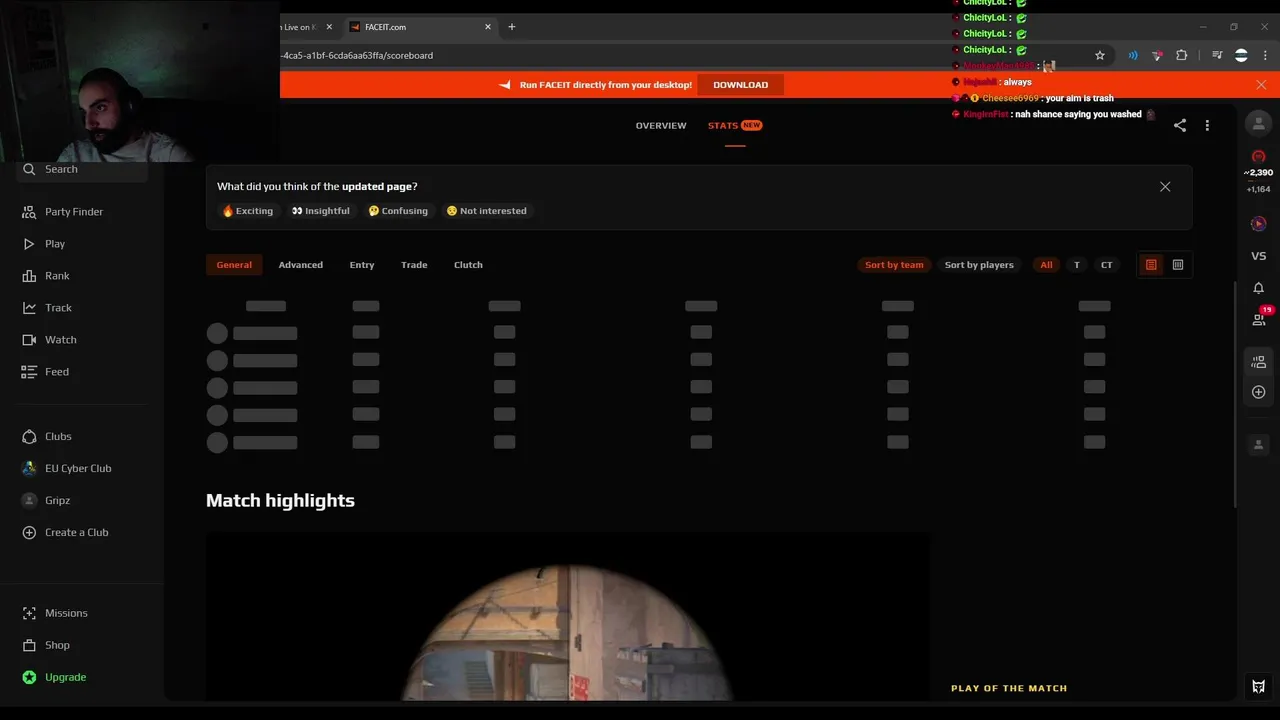Open Chrome's three-dot menu

click(x=1263, y=55)
